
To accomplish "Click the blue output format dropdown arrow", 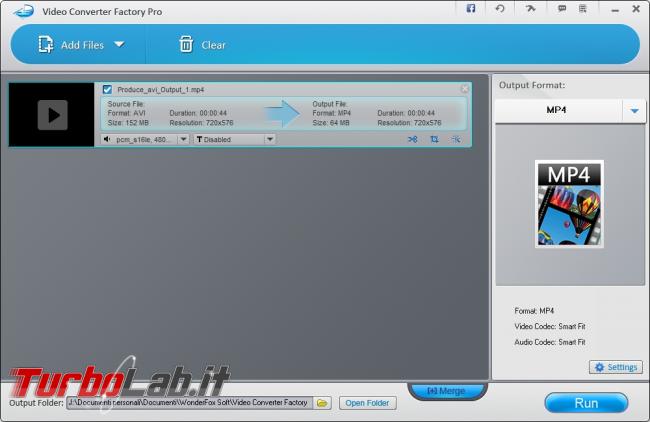I will point(634,111).
